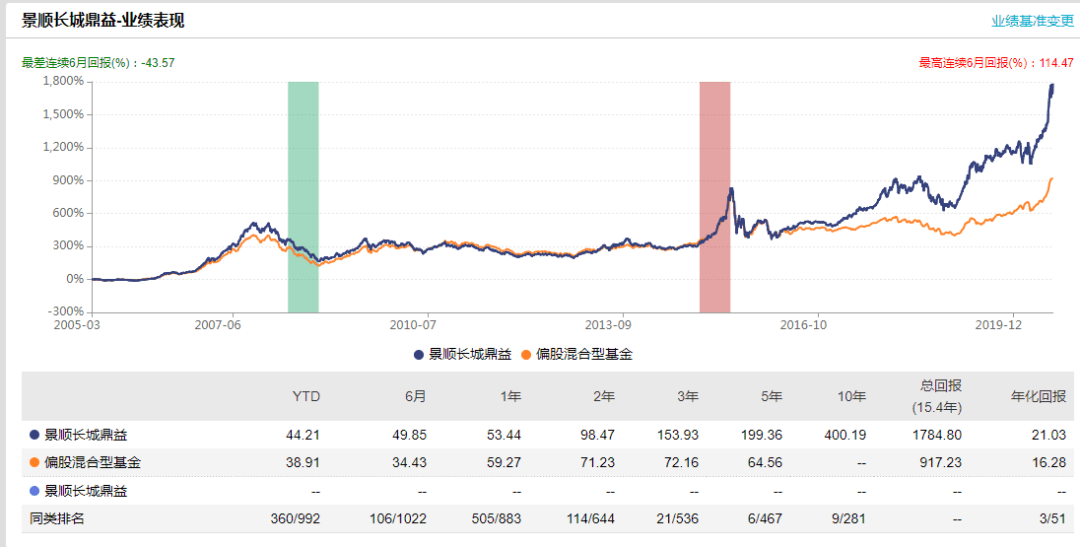The image size is (1080, 547).
Task: Click the benchmark 1-year value 59.27
Action: point(503,462)
